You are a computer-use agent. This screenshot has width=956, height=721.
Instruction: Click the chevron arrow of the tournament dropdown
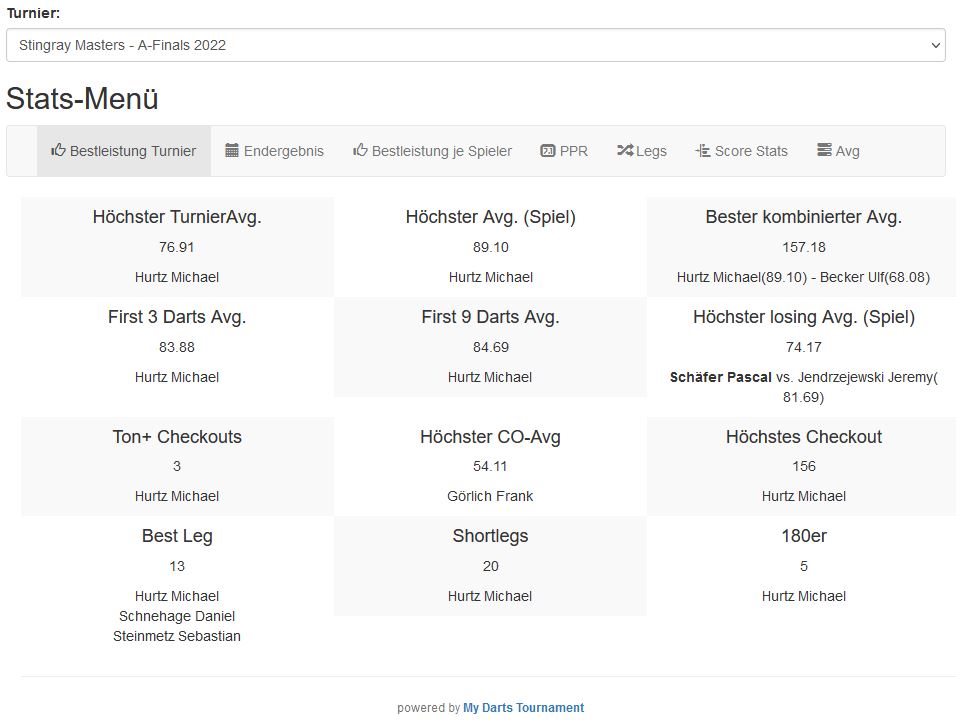tap(935, 45)
